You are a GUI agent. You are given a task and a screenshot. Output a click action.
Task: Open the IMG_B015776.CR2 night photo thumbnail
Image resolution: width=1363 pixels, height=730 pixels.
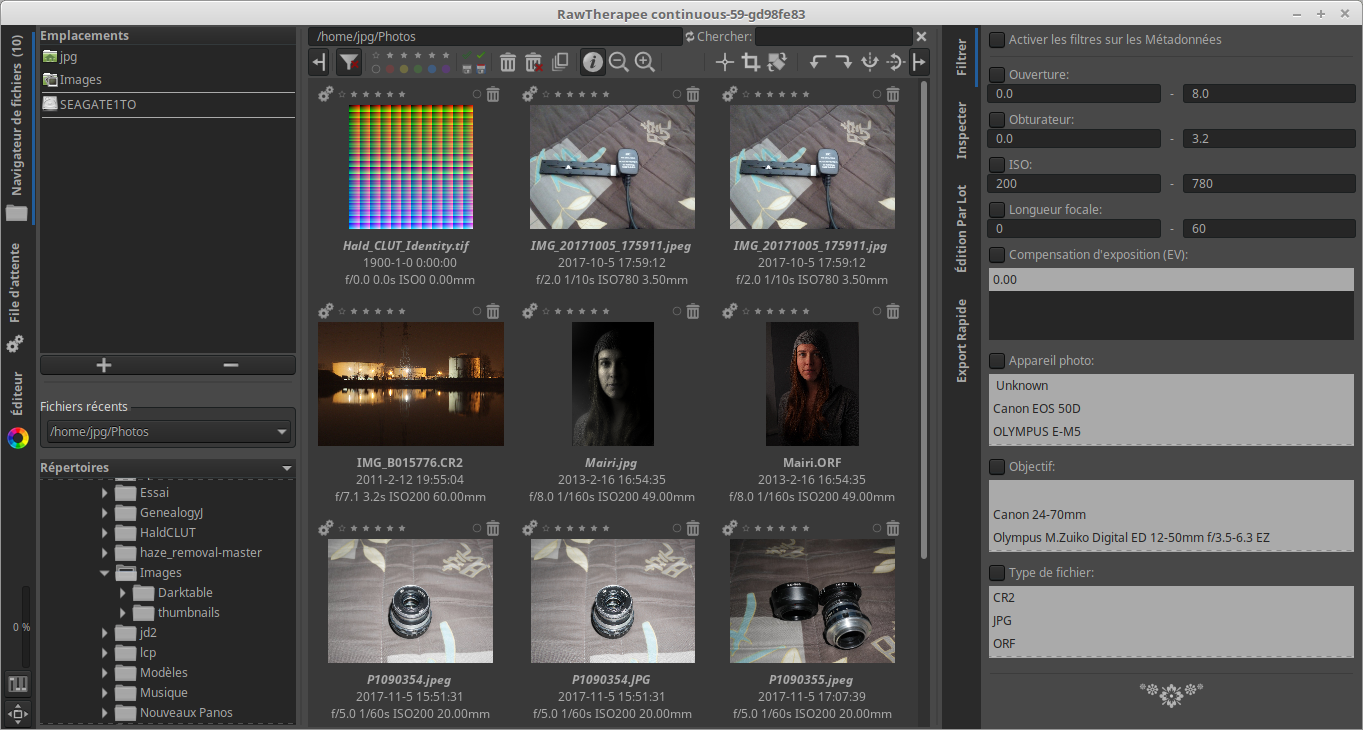tap(410, 384)
